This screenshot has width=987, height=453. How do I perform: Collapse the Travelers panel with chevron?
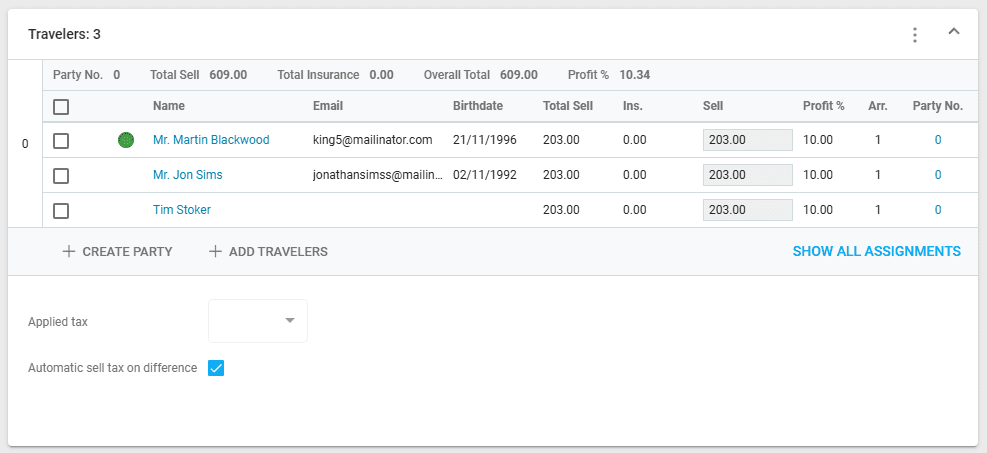[x=954, y=32]
